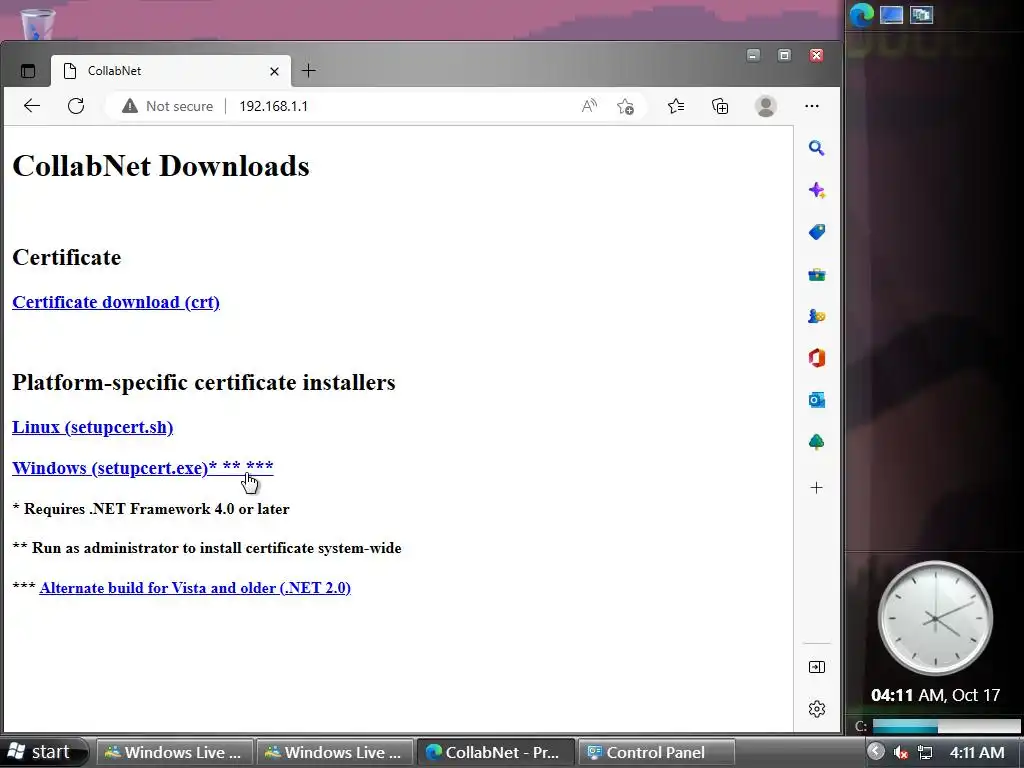The image size is (1024, 768).
Task: Open Alternate build for Vista and older
Action: click(x=195, y=588)
